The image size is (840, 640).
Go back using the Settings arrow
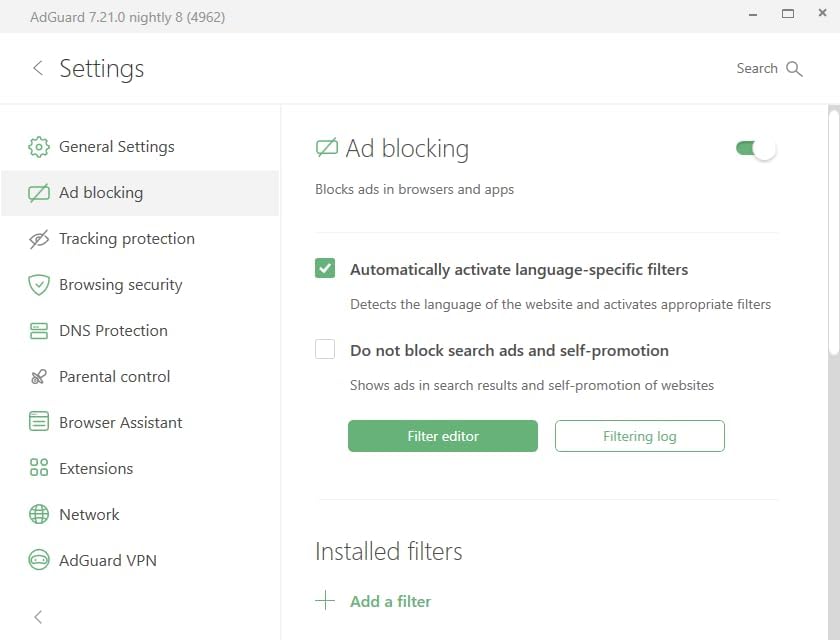pos(38,68)
